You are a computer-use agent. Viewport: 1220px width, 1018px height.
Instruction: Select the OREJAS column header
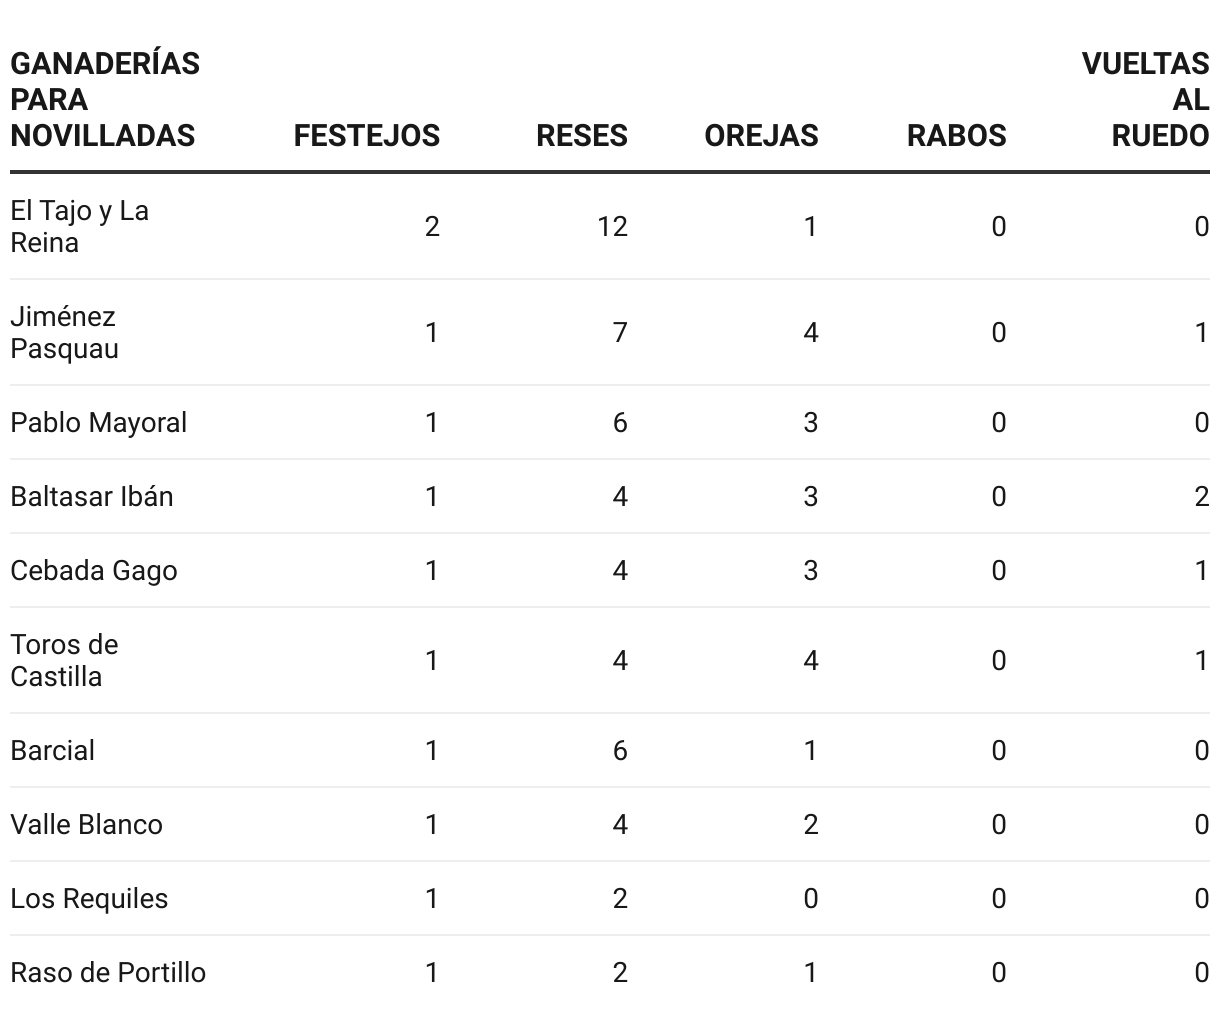point(761,136)
